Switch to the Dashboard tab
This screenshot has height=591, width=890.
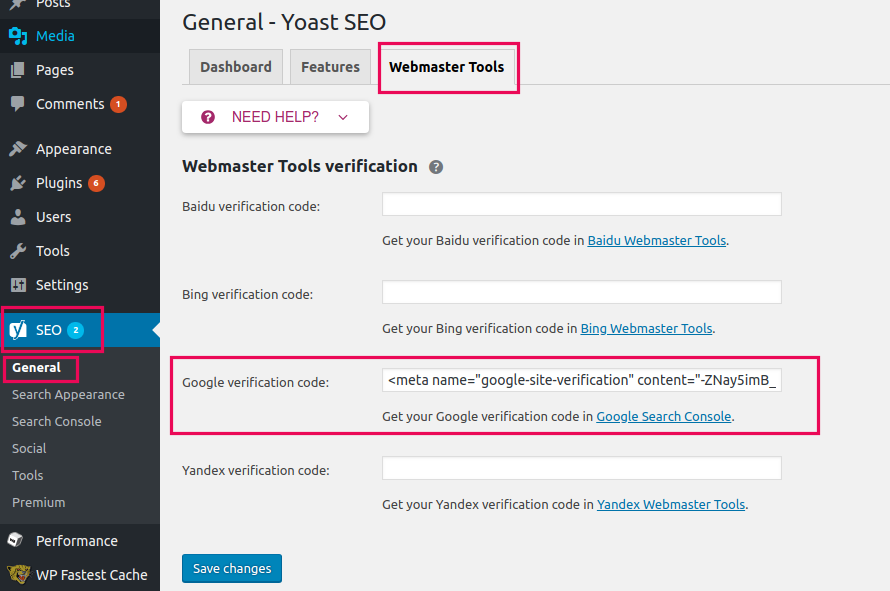point(236,67)
